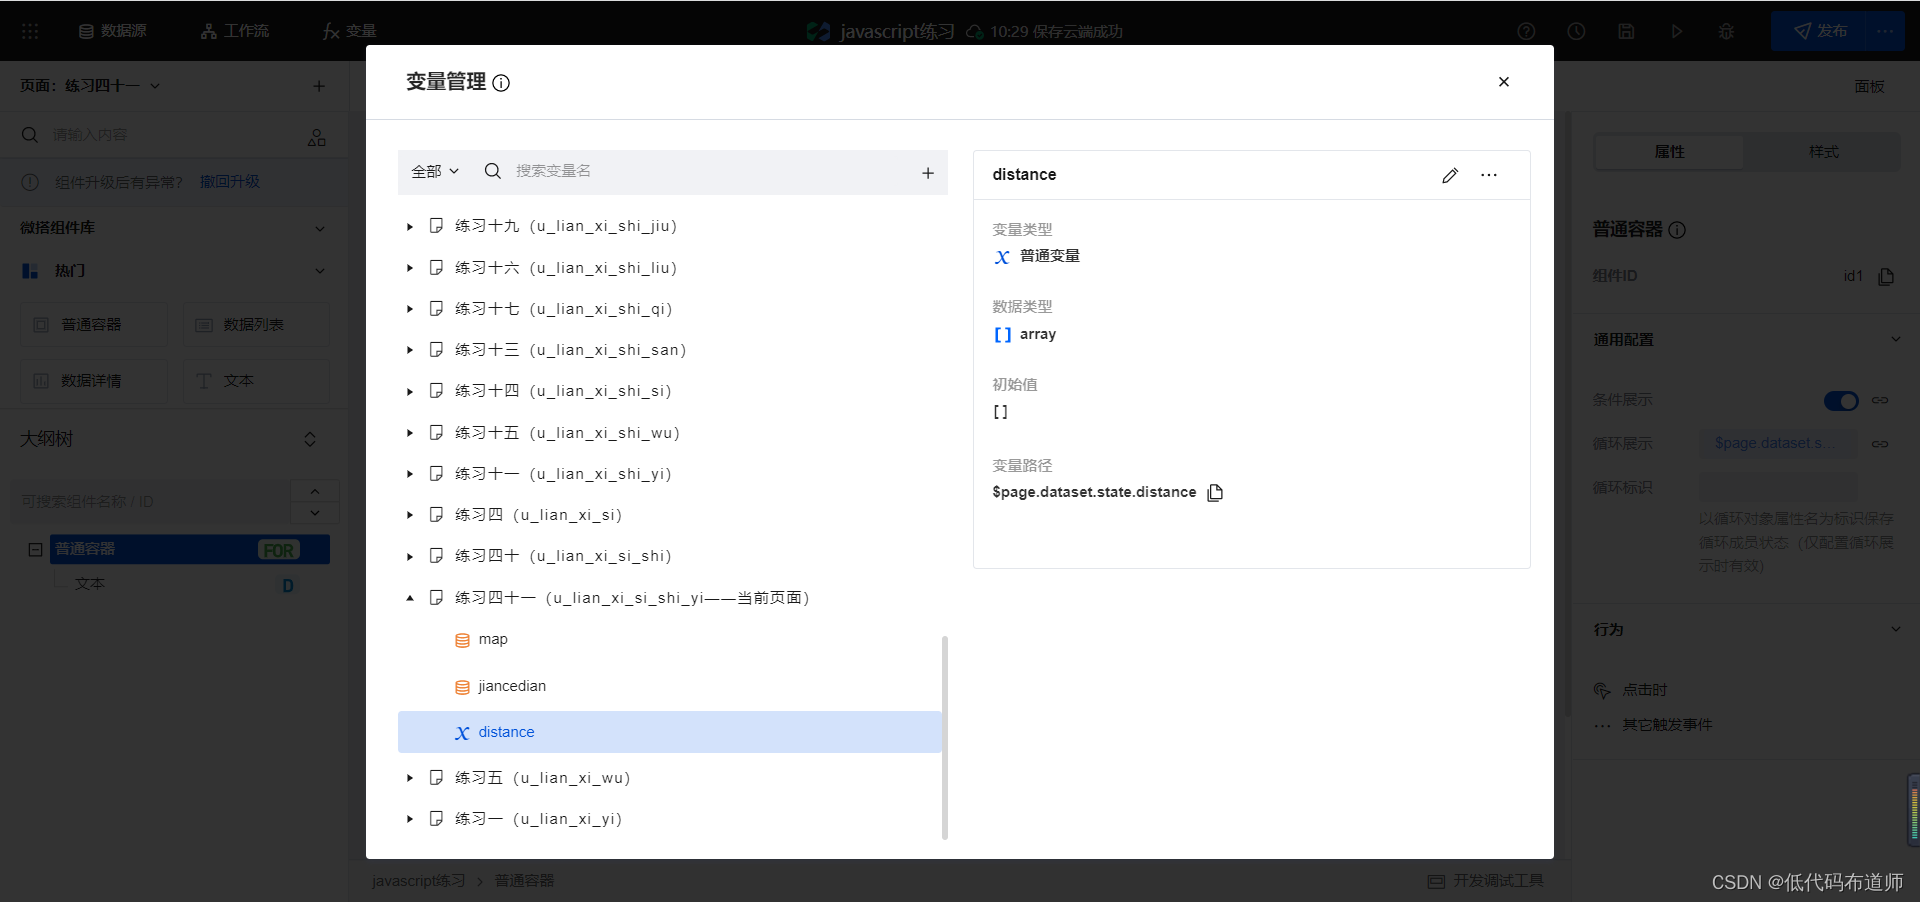Pick the 普通容器 component
The image size is (1920, 902).
tap(94, 325)
